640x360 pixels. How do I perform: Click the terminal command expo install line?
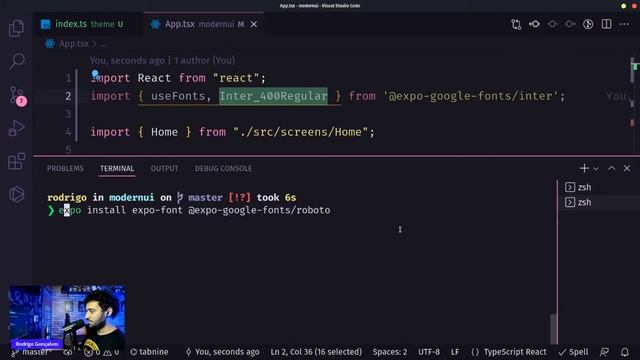pos(194,210)
